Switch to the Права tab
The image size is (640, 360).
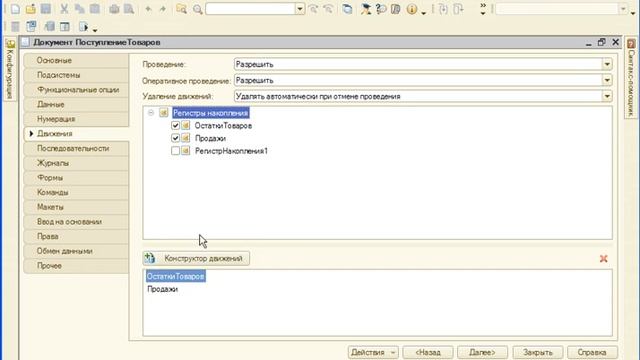(76, 236)
